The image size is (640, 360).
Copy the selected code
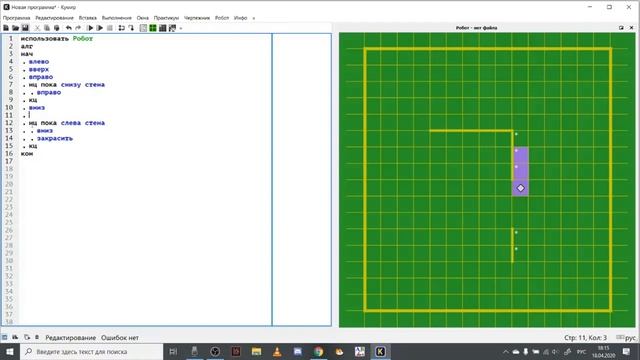point(47,28)
